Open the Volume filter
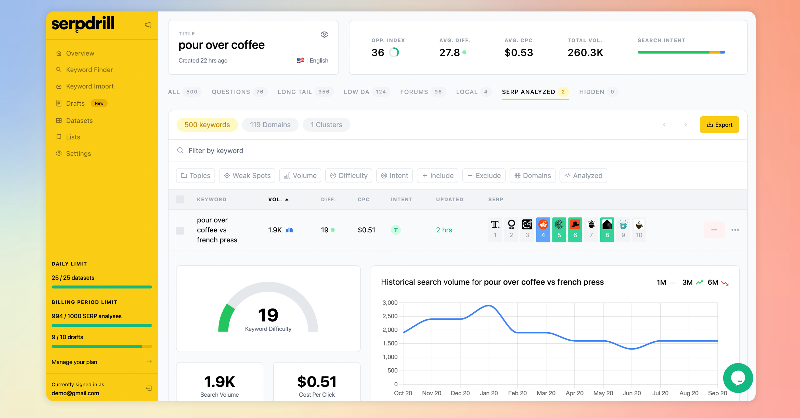The image size is (800, 418). coord(301,176)
